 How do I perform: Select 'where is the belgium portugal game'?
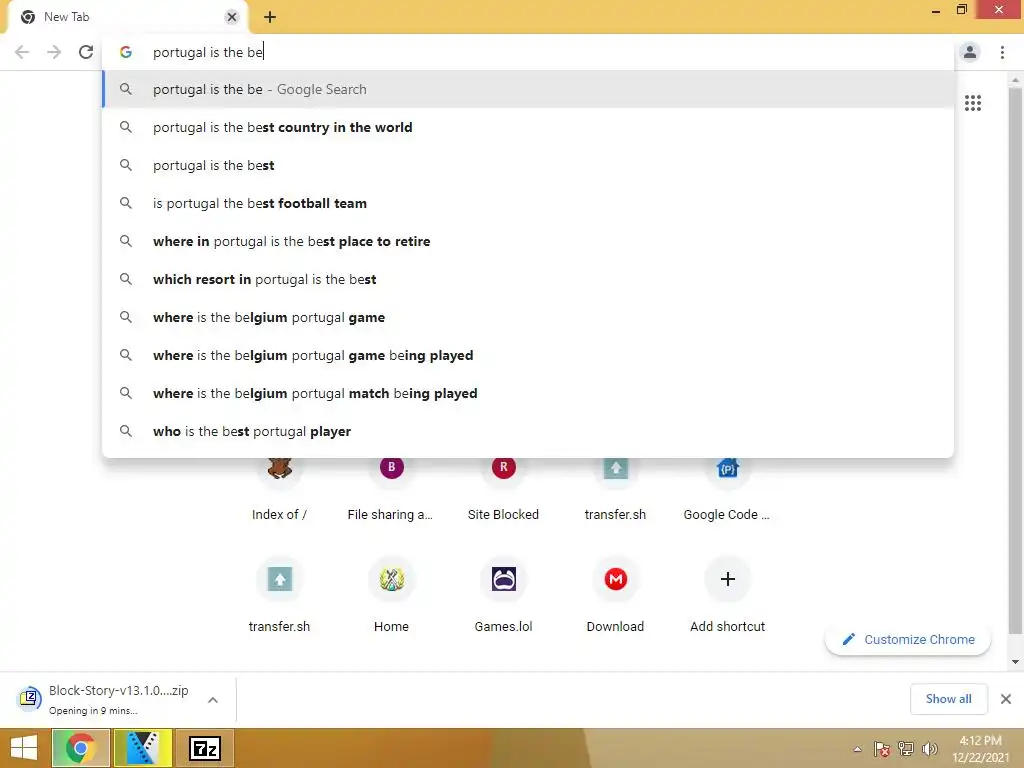(x=528, y=317)
